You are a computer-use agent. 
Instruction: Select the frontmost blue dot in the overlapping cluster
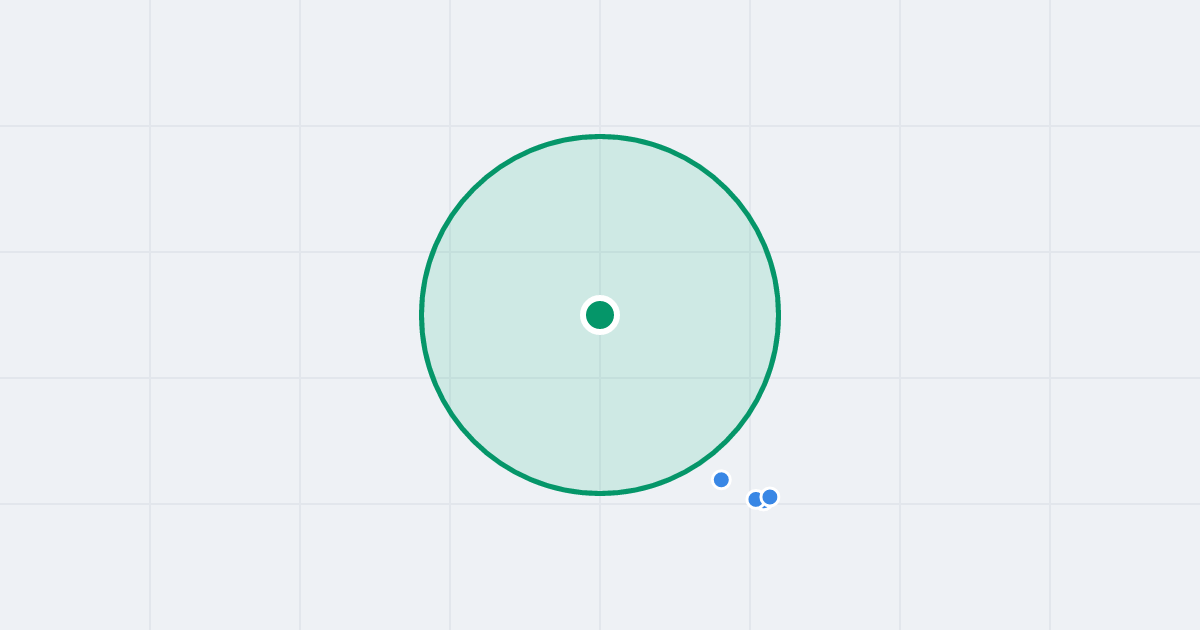coord(769,497)
